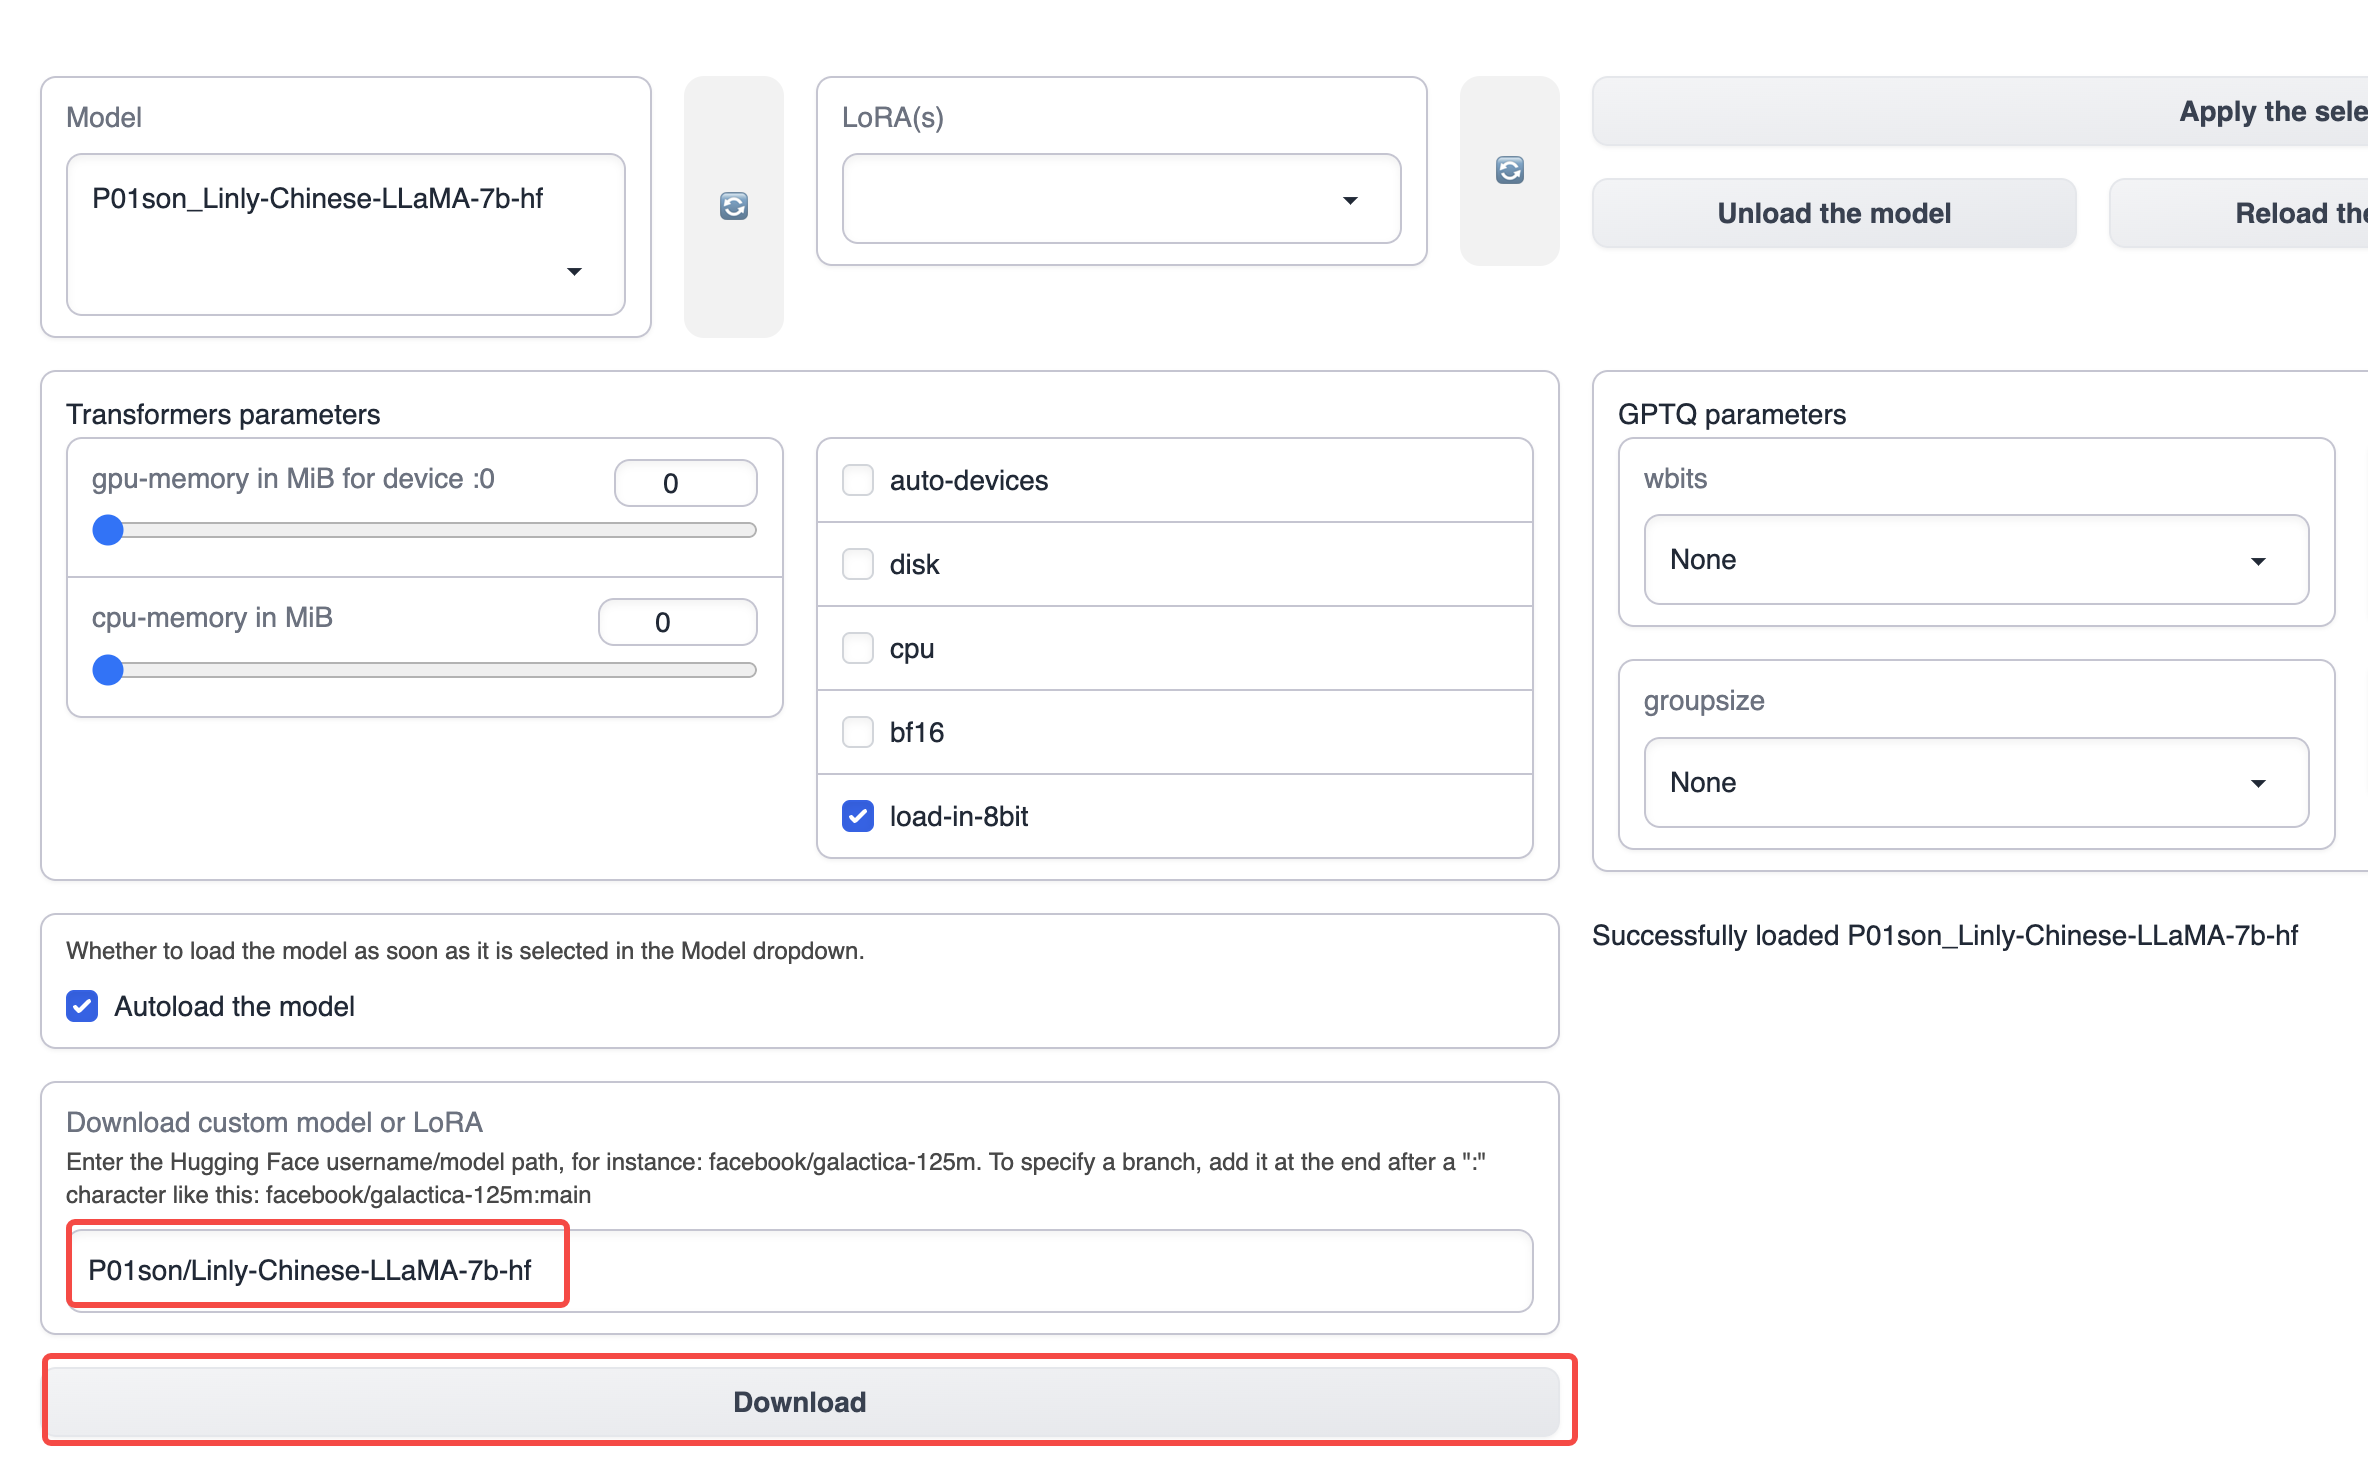Click the cpu-memory slider handle
The width and height of the screenshot is (2368, 1468).
[x=108, y=670]
